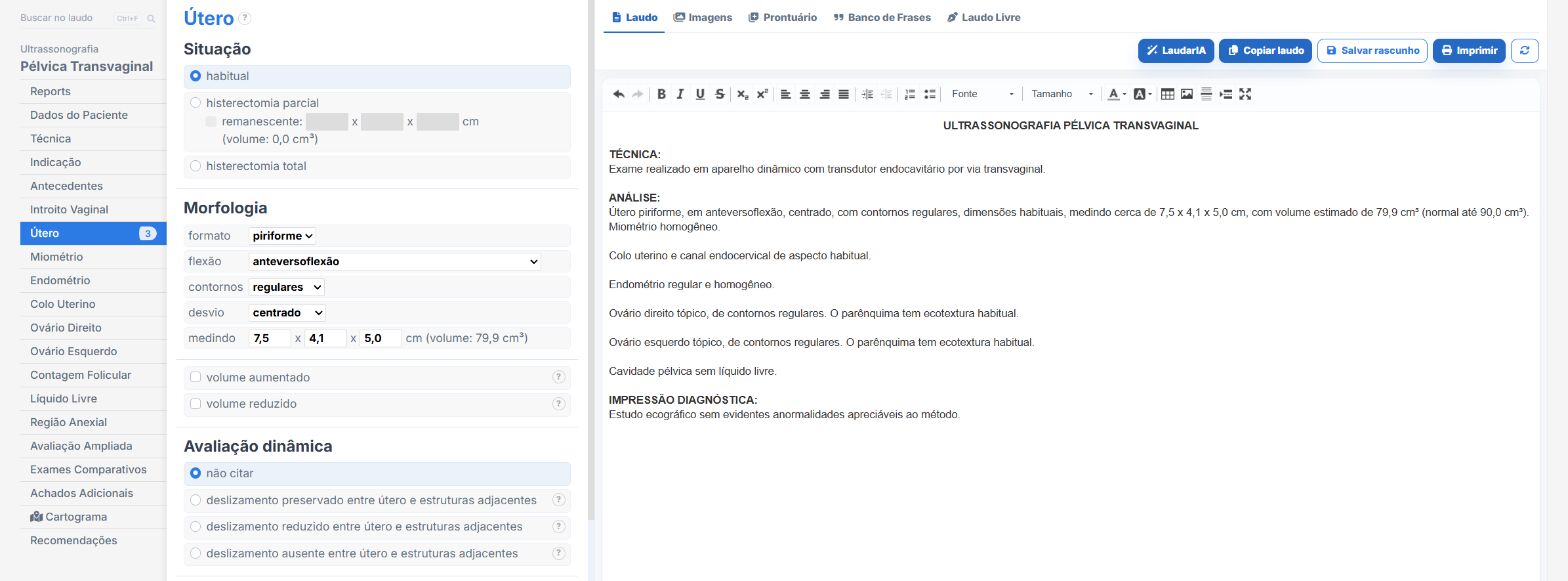Viewport: 1568px width, 581px height.
Task: Open the Tamanho size dropdown
Action: [x=1062, y=94]
